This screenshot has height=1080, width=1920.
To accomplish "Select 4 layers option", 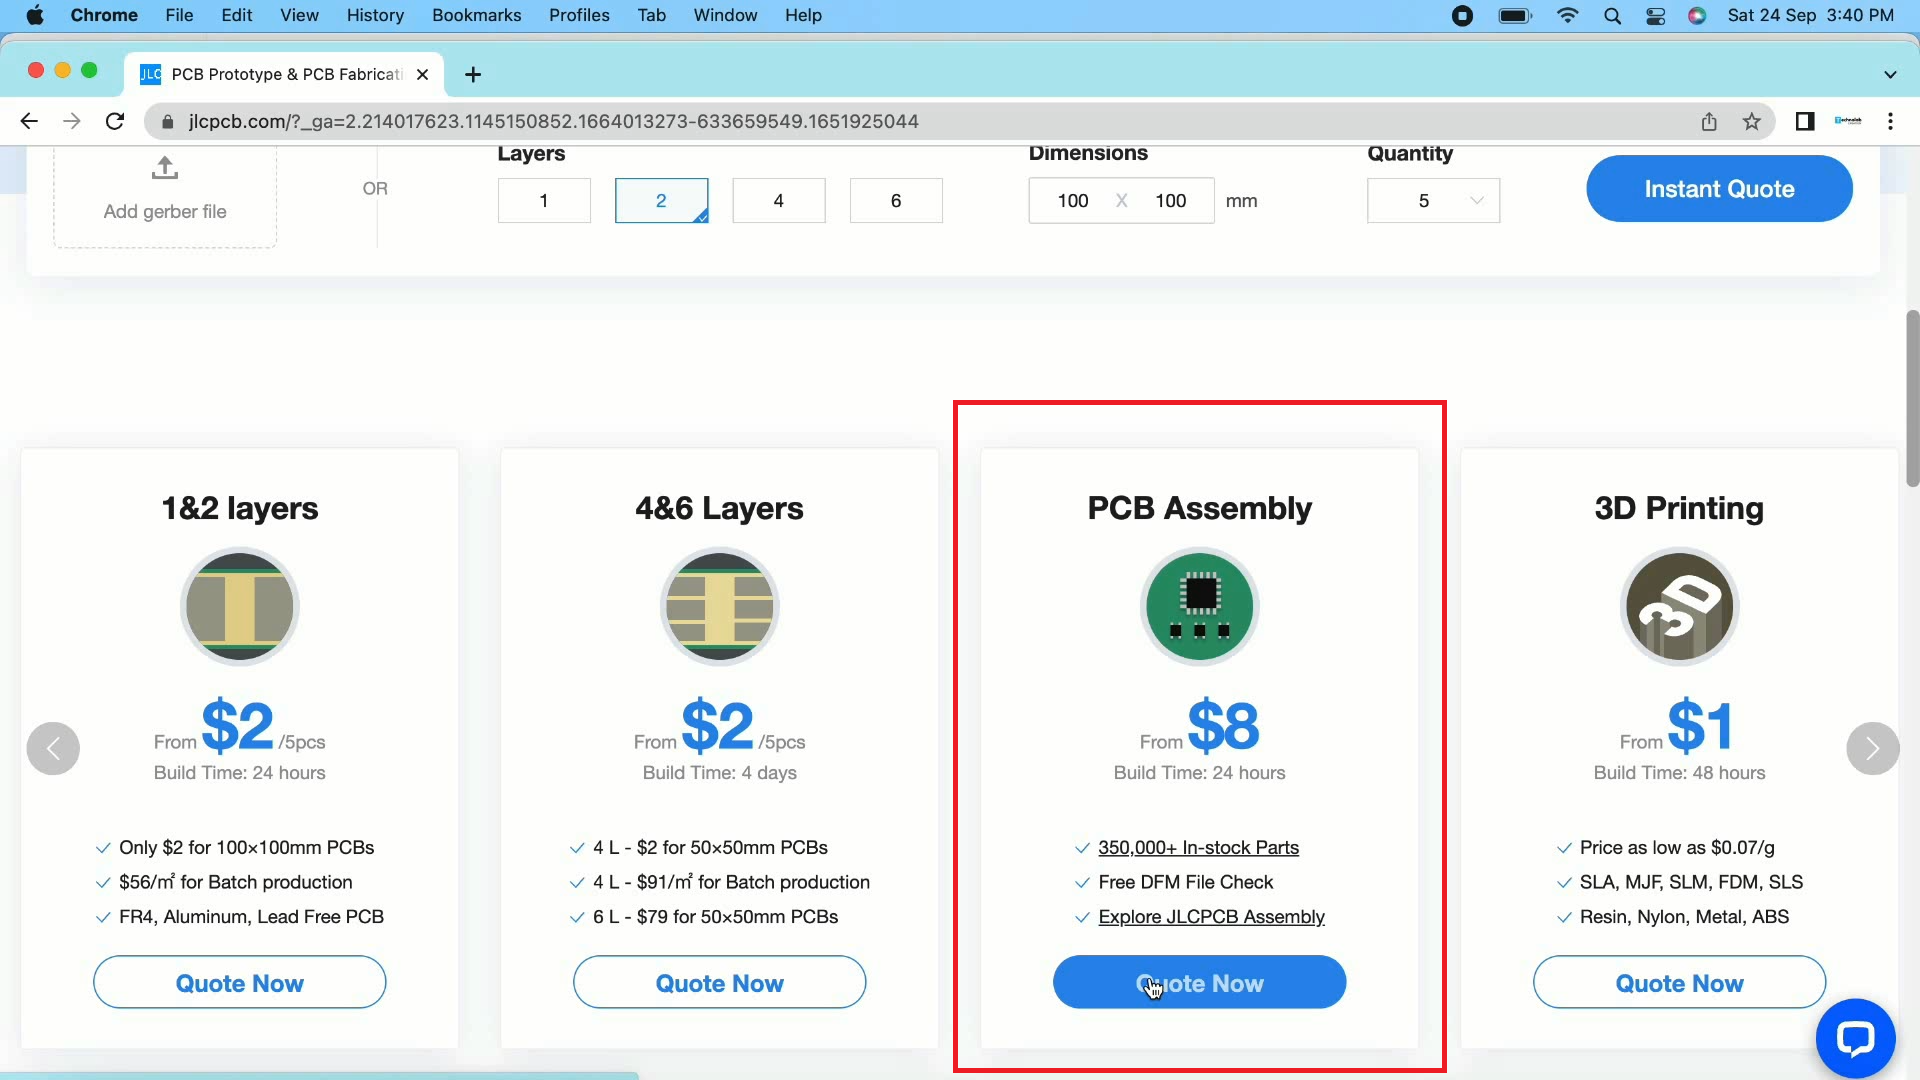I will pyautogui.click(x=779, y=200).
